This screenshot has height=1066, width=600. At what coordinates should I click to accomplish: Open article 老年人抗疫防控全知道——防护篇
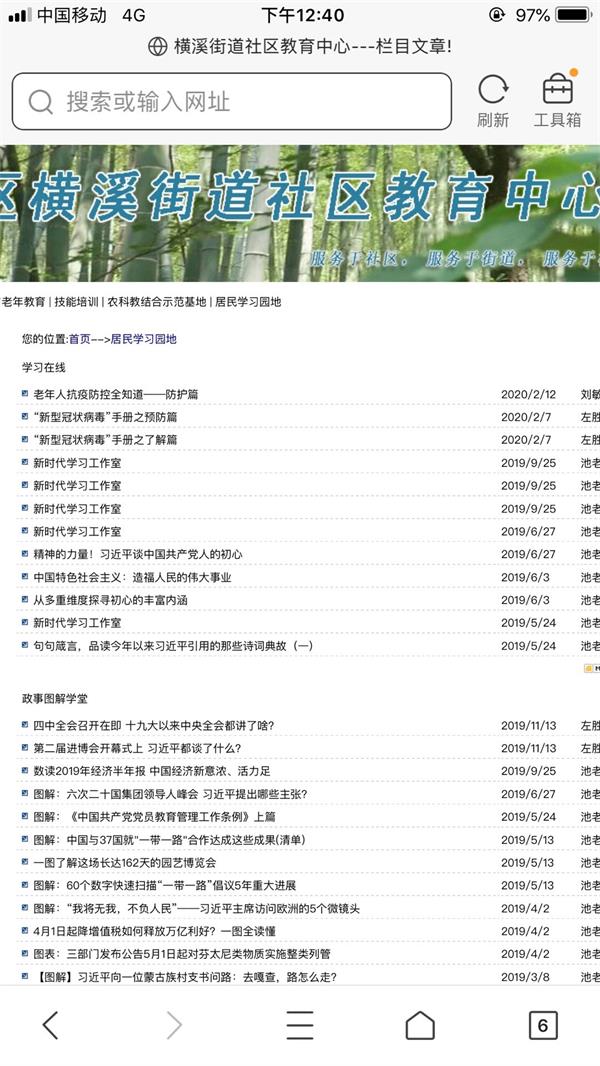coord(115,394)
